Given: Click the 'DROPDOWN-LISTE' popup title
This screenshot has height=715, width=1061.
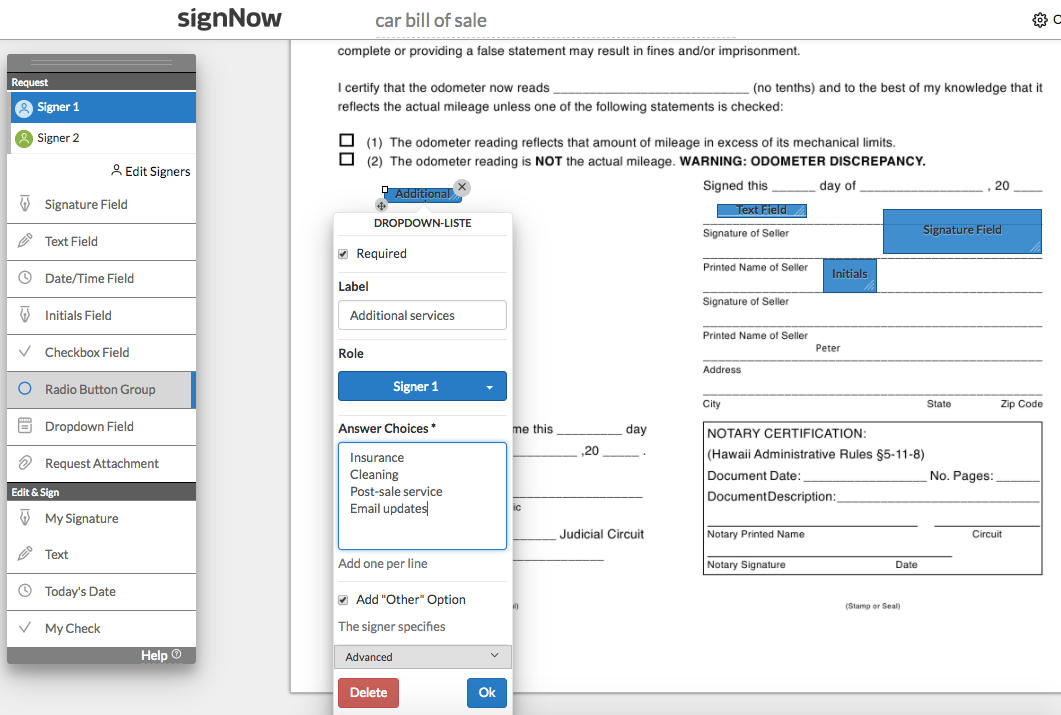Looking at the screenshot, I should 422,223.
